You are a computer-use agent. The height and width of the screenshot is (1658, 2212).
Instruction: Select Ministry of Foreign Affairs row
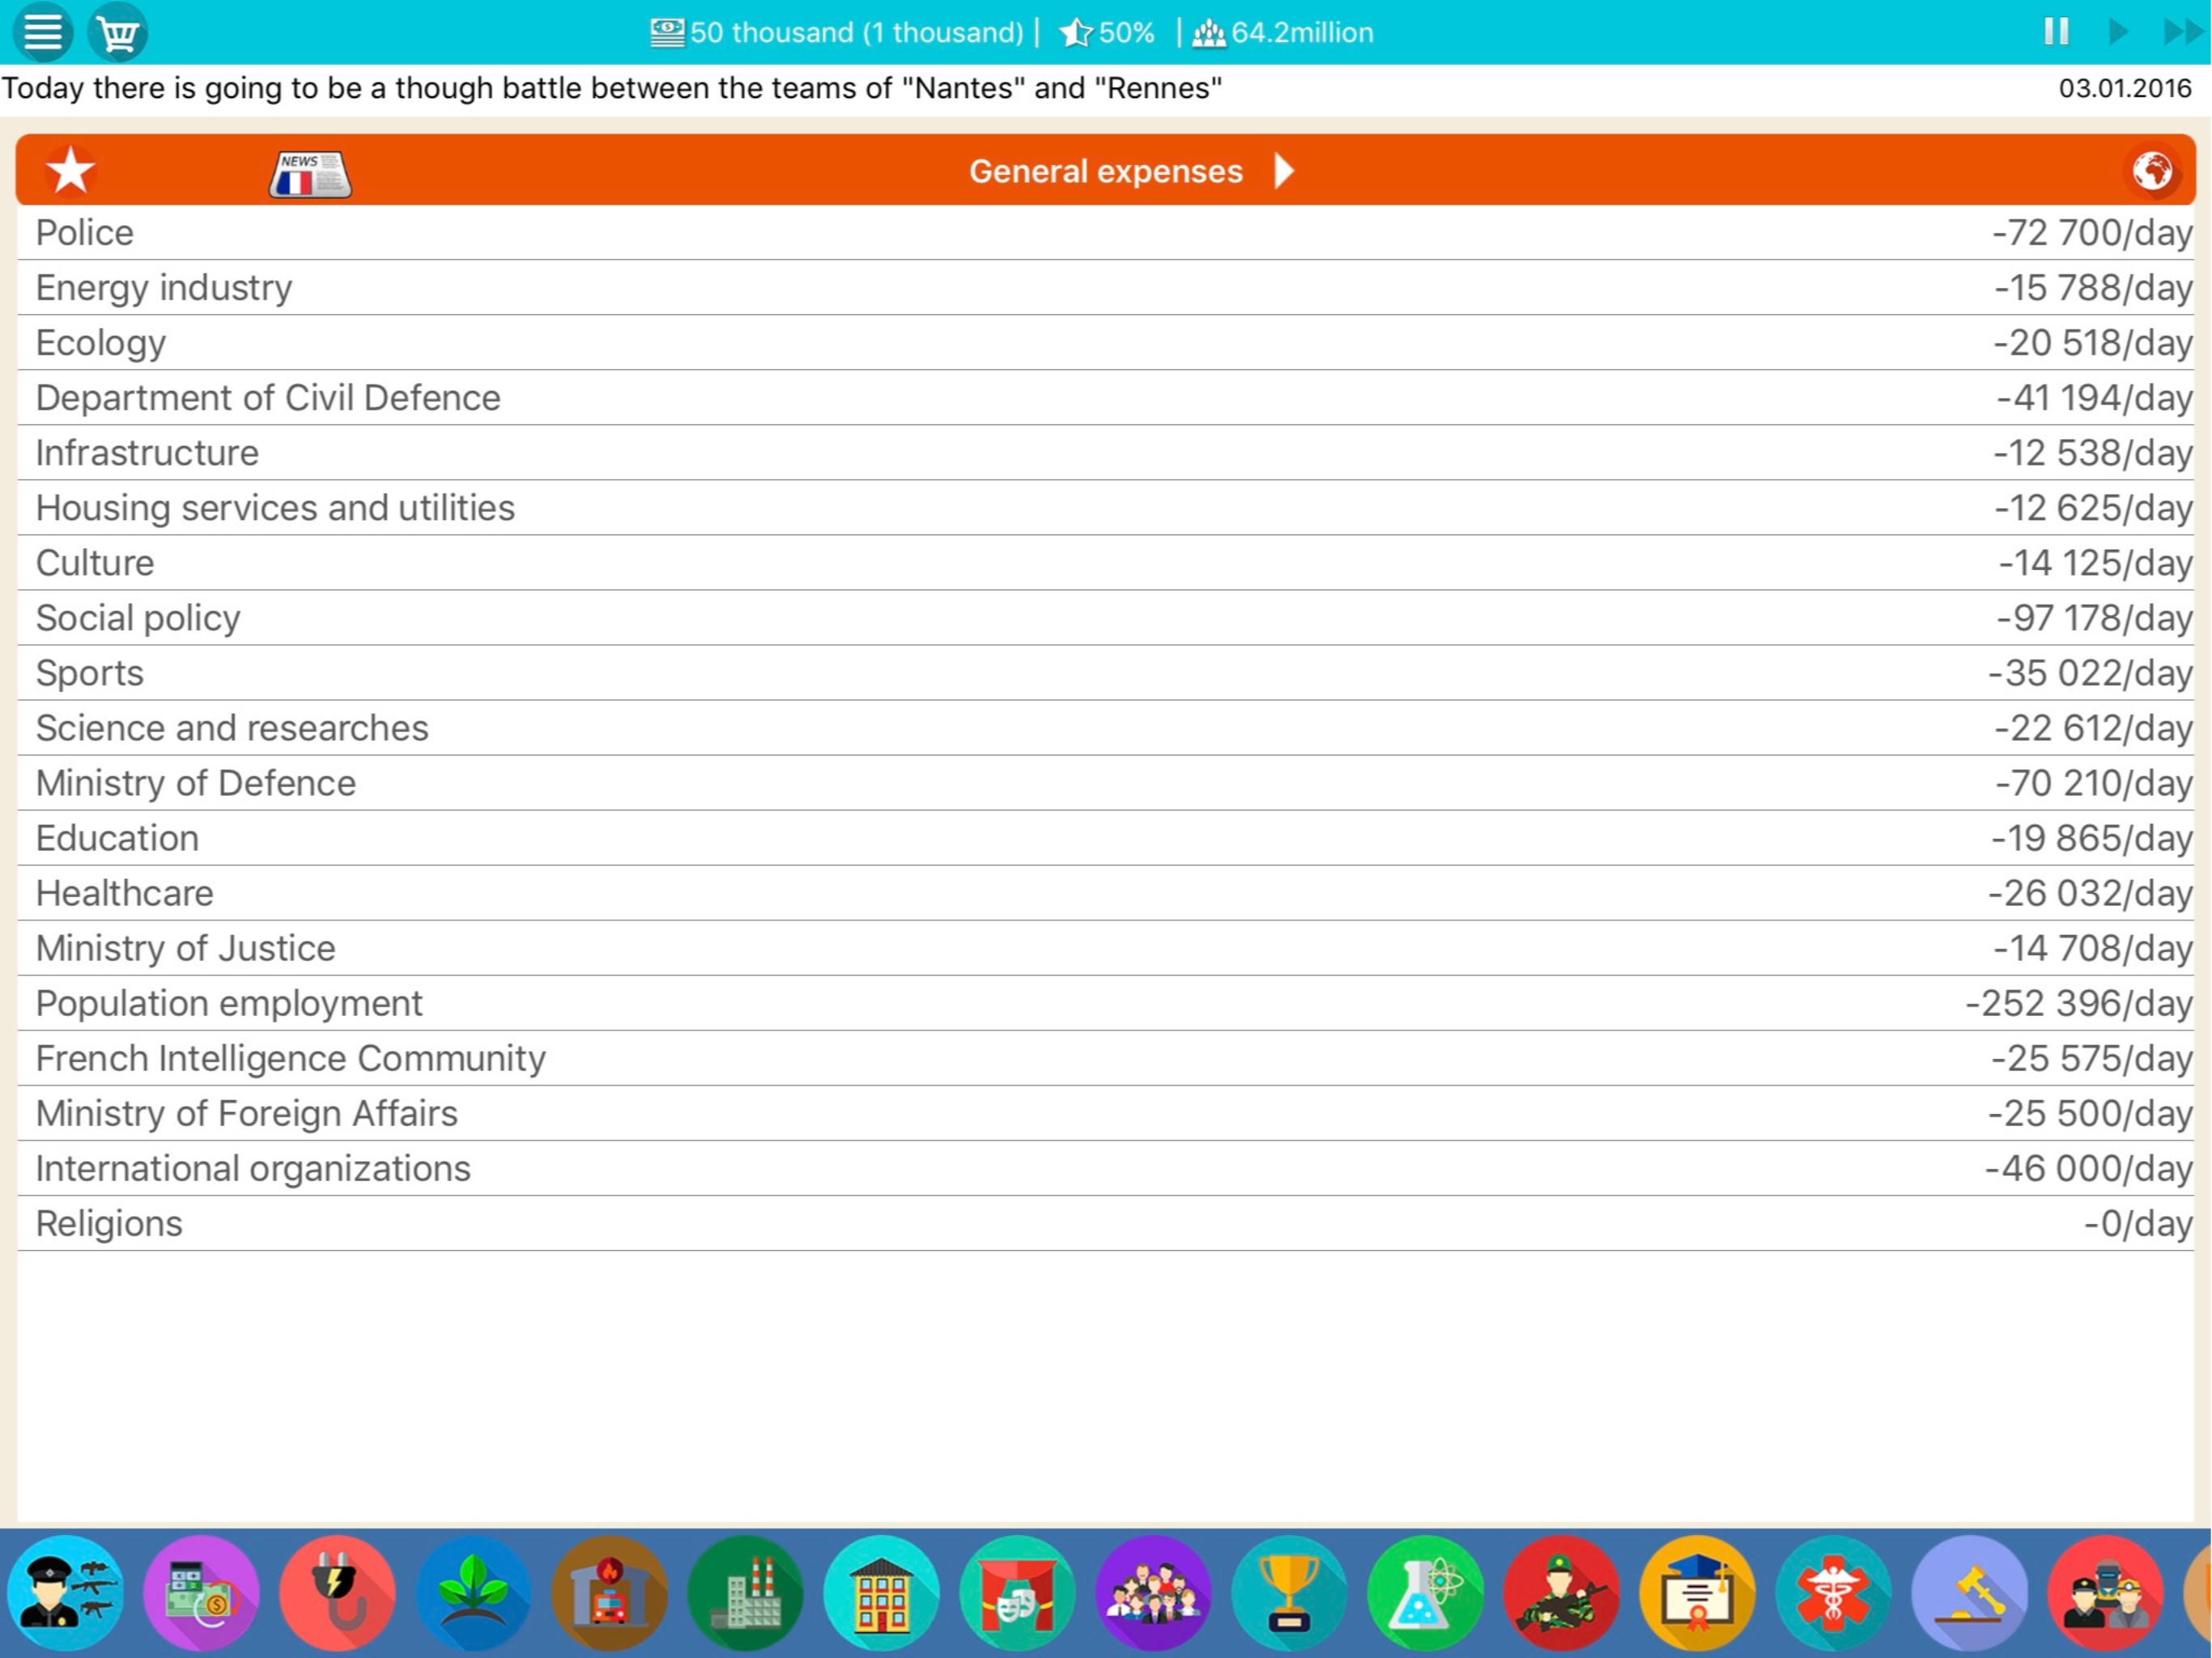[x=1106, y=1113]
